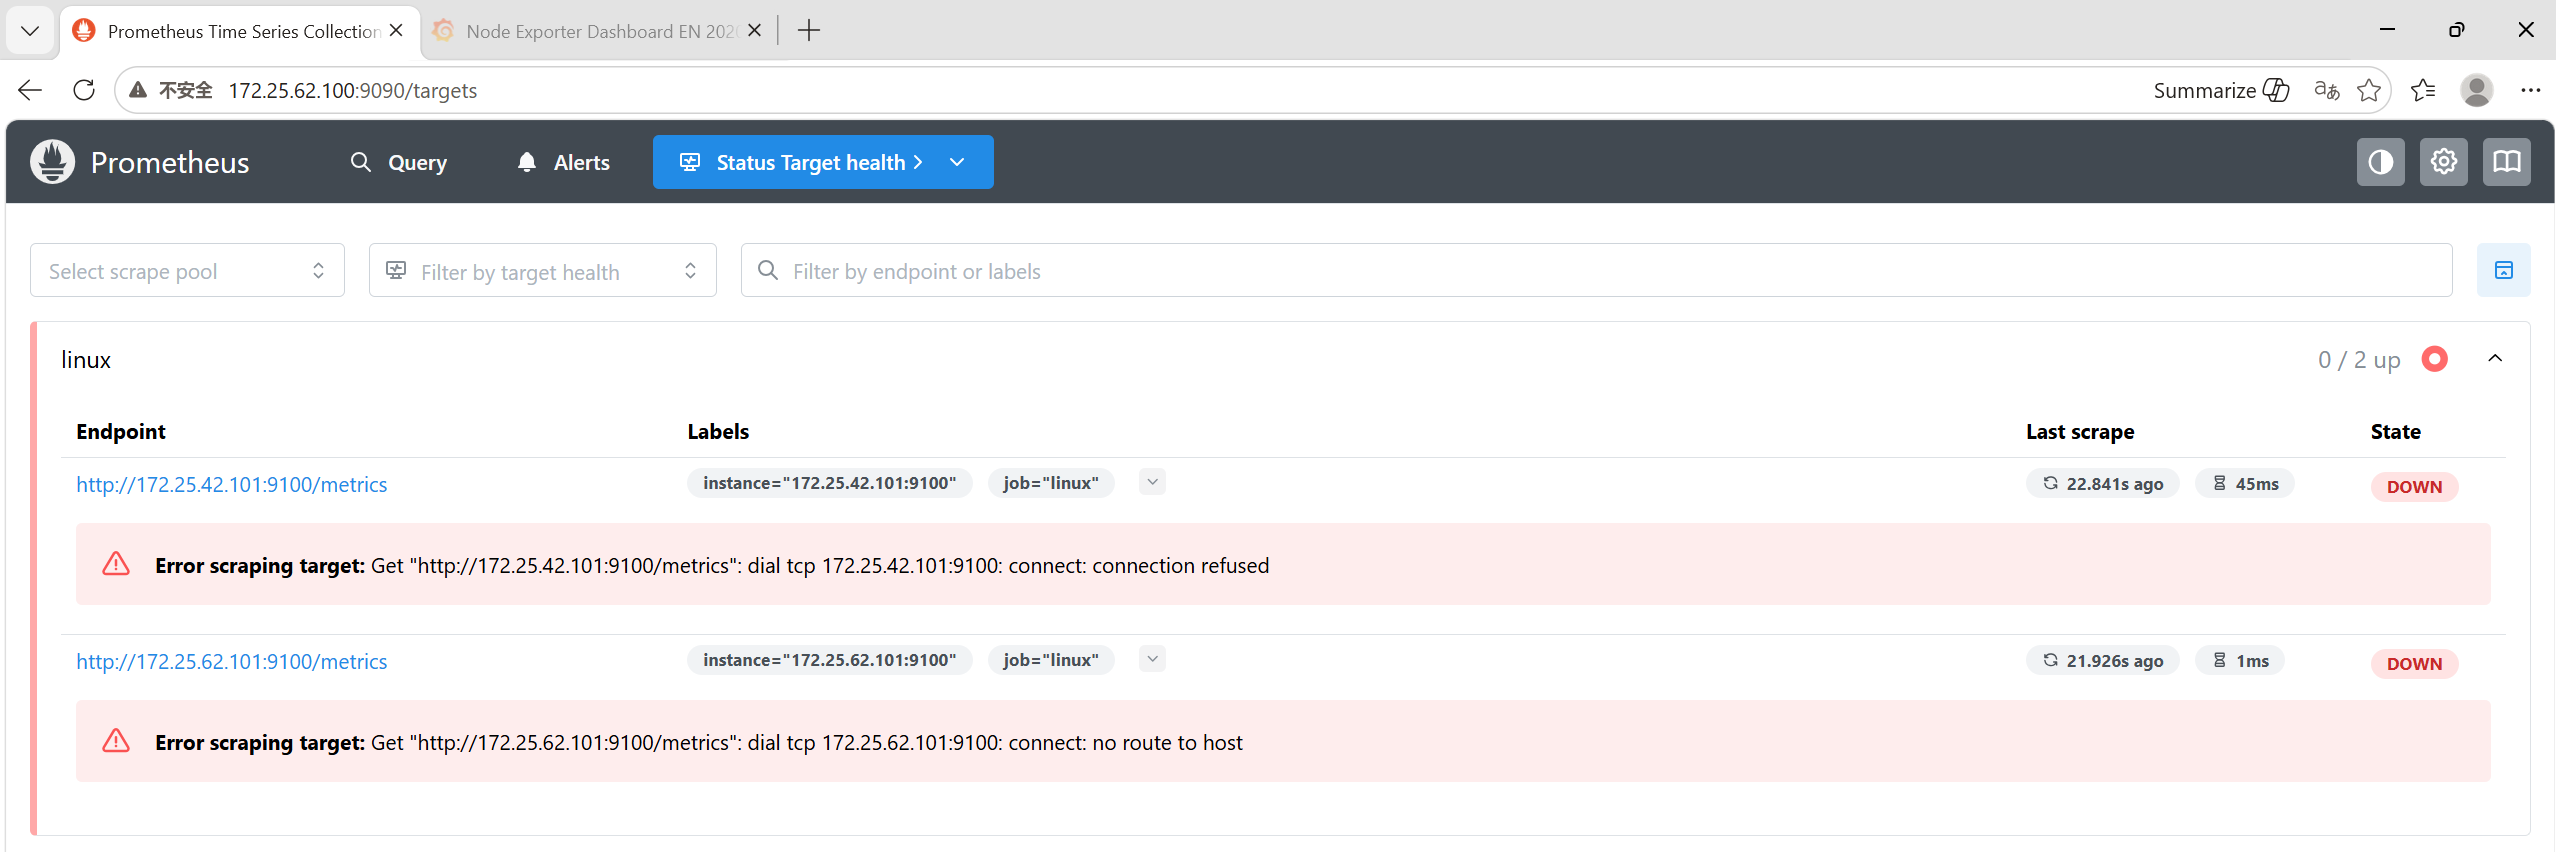Image resolution: width=2556 pixels, height=852 pixels.
Task: Switch to the Node Exporter Dashboard tab
Action: (597, 31)
